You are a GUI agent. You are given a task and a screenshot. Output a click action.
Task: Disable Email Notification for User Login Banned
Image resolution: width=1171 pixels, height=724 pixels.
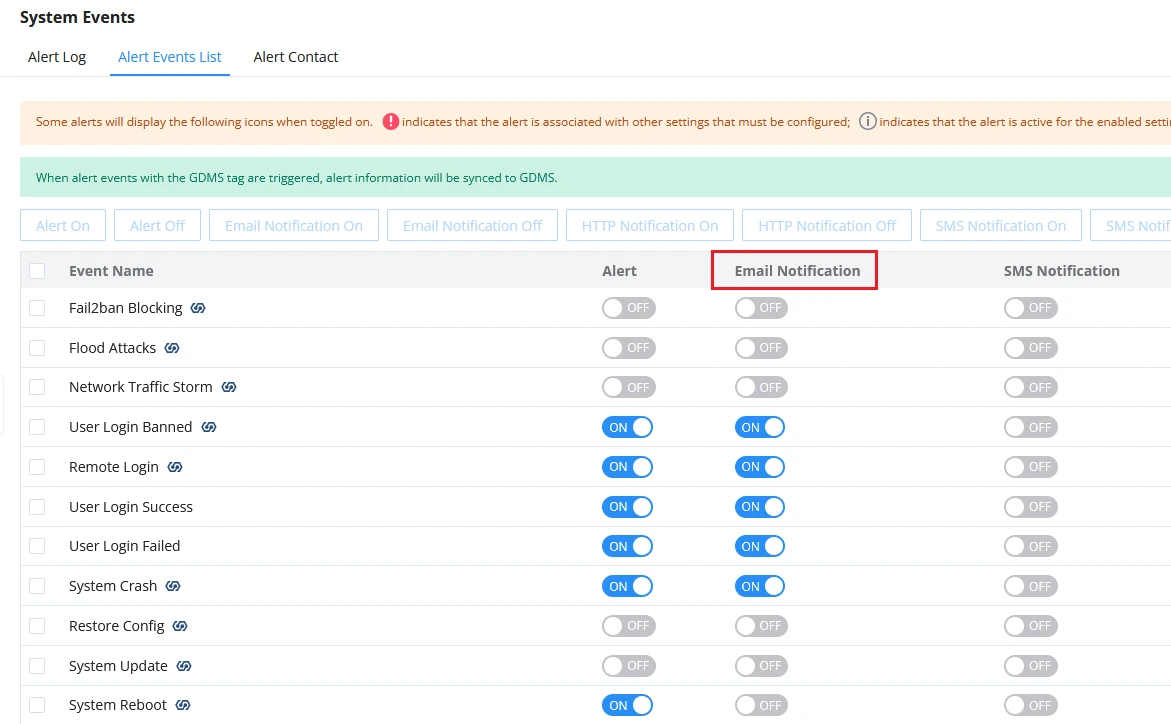pyautogui.click(x=760, y=427)
